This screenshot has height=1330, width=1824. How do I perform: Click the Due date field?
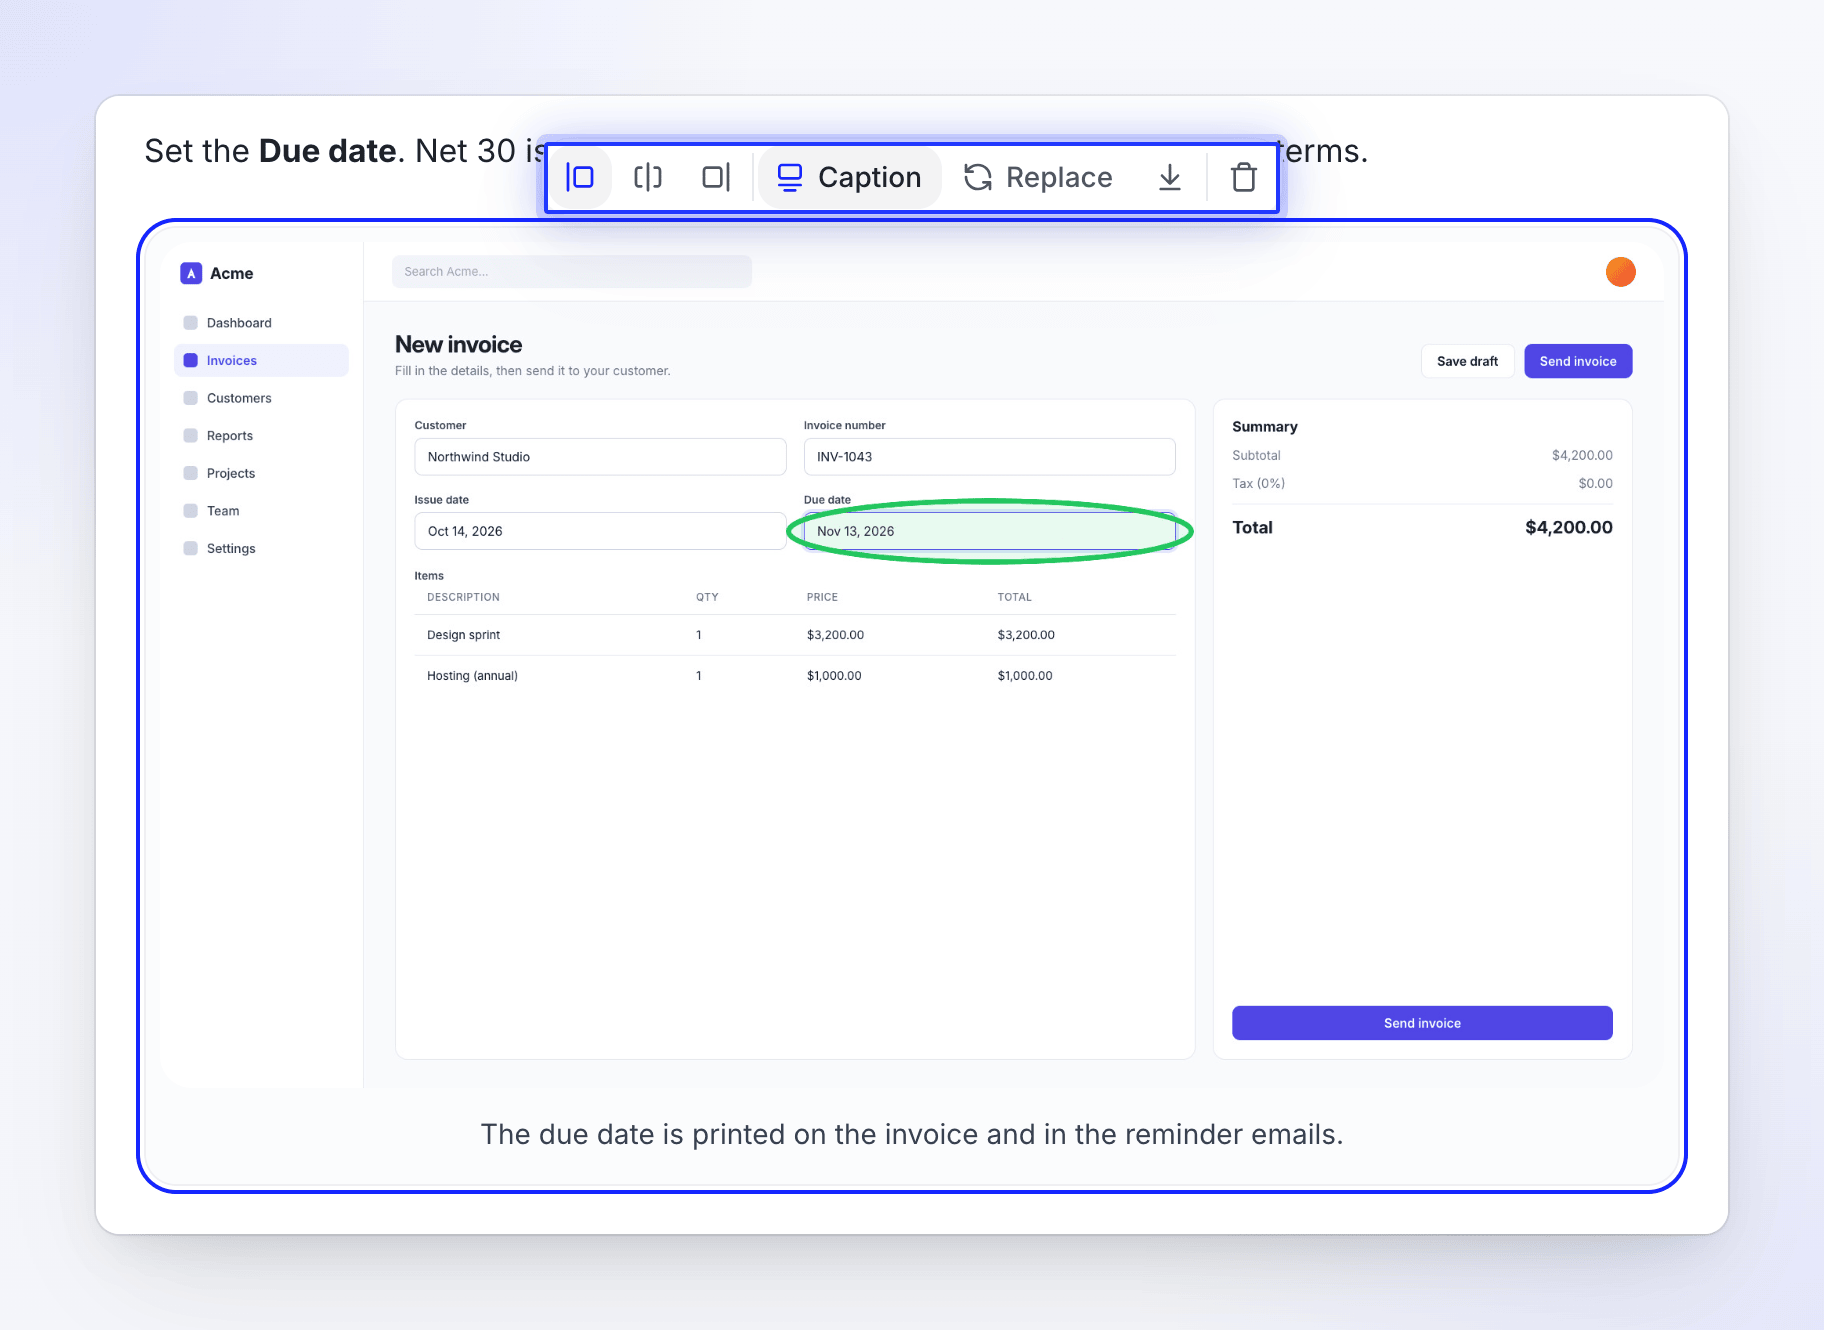[x=989, y=531]
